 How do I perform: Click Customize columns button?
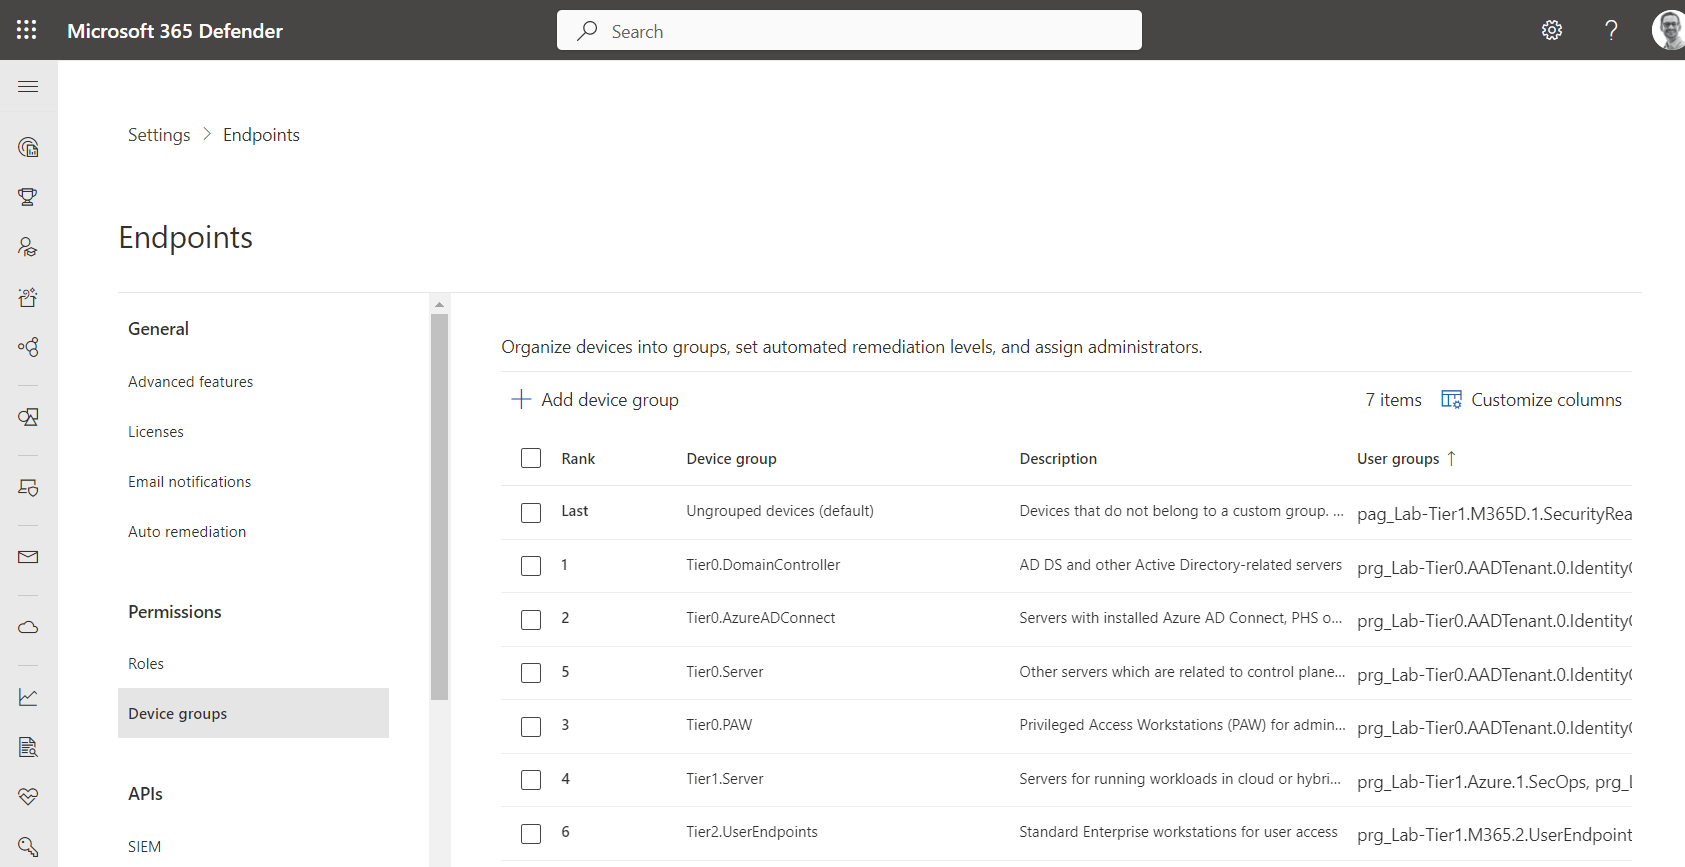pos(1531,399)
